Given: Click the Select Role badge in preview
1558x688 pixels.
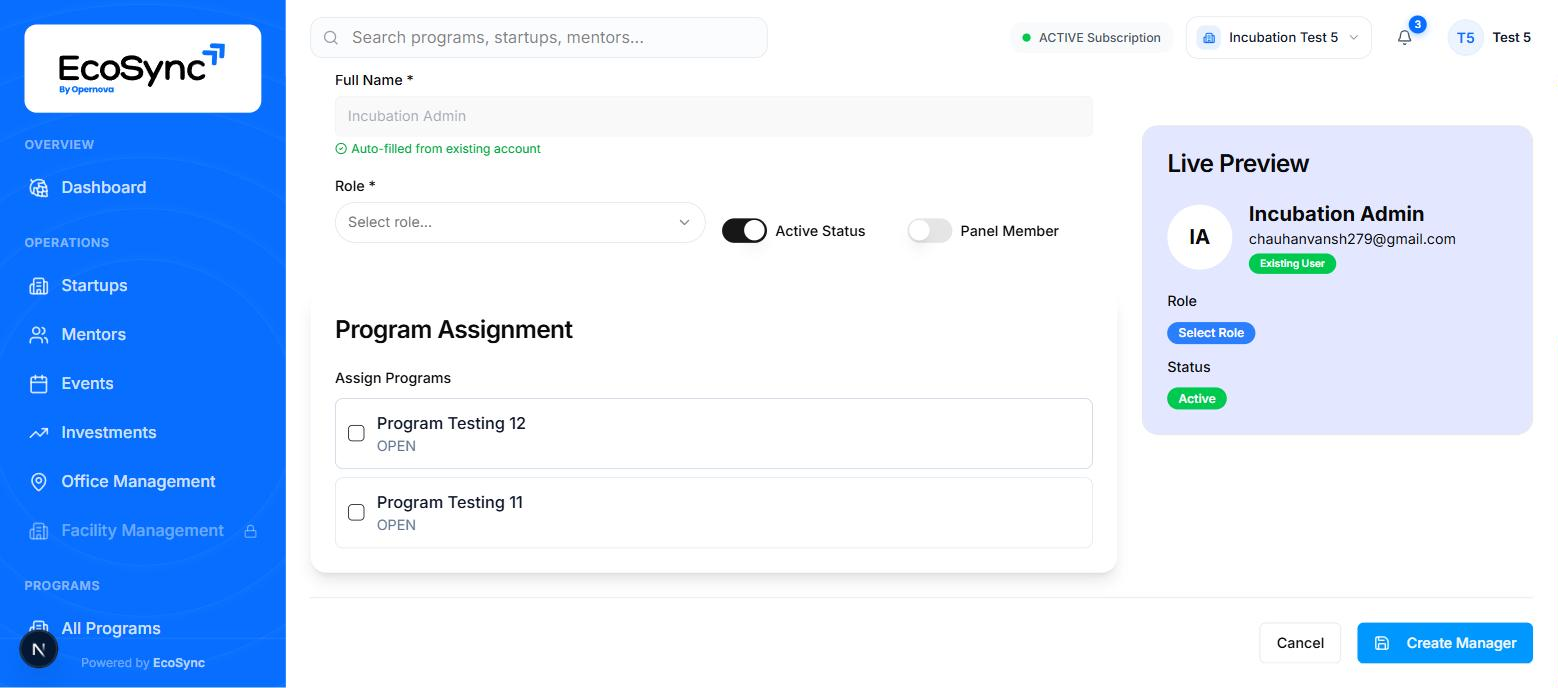Looking at the screenshot, I should (x=1211, y=333).
